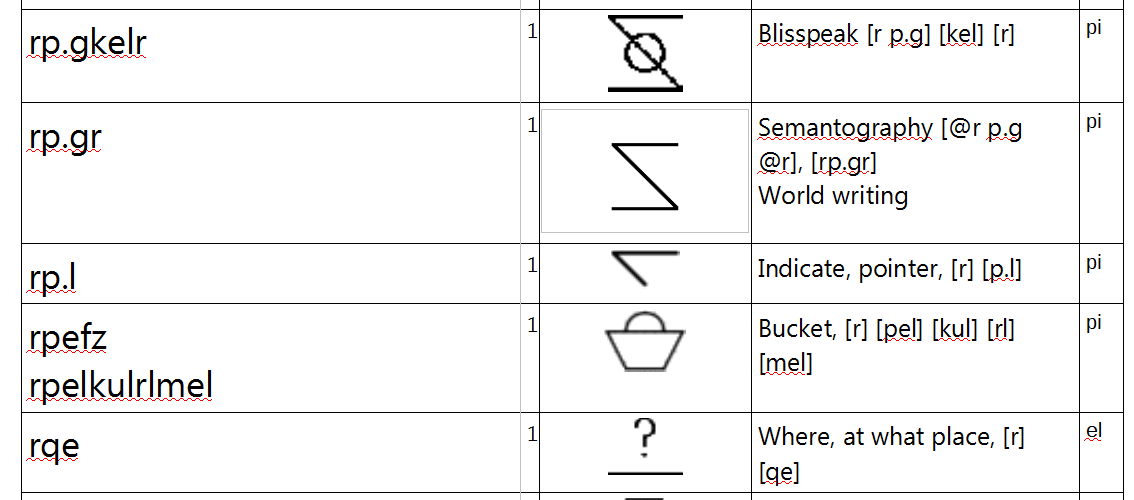Click the pointer indicate symbol image

(x=645, y=268)
